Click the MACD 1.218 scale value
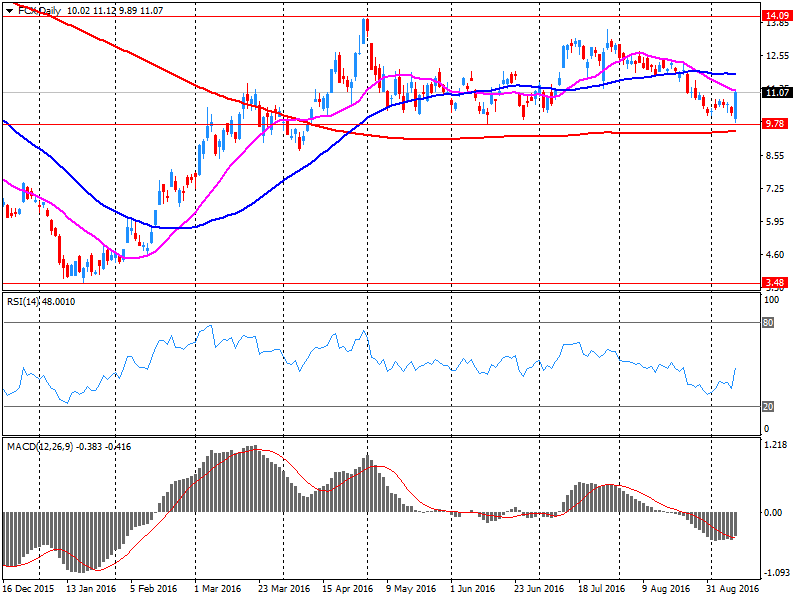The height and width of the screenshot is (600, 800). pyautogui.click(x=776, y=445)
